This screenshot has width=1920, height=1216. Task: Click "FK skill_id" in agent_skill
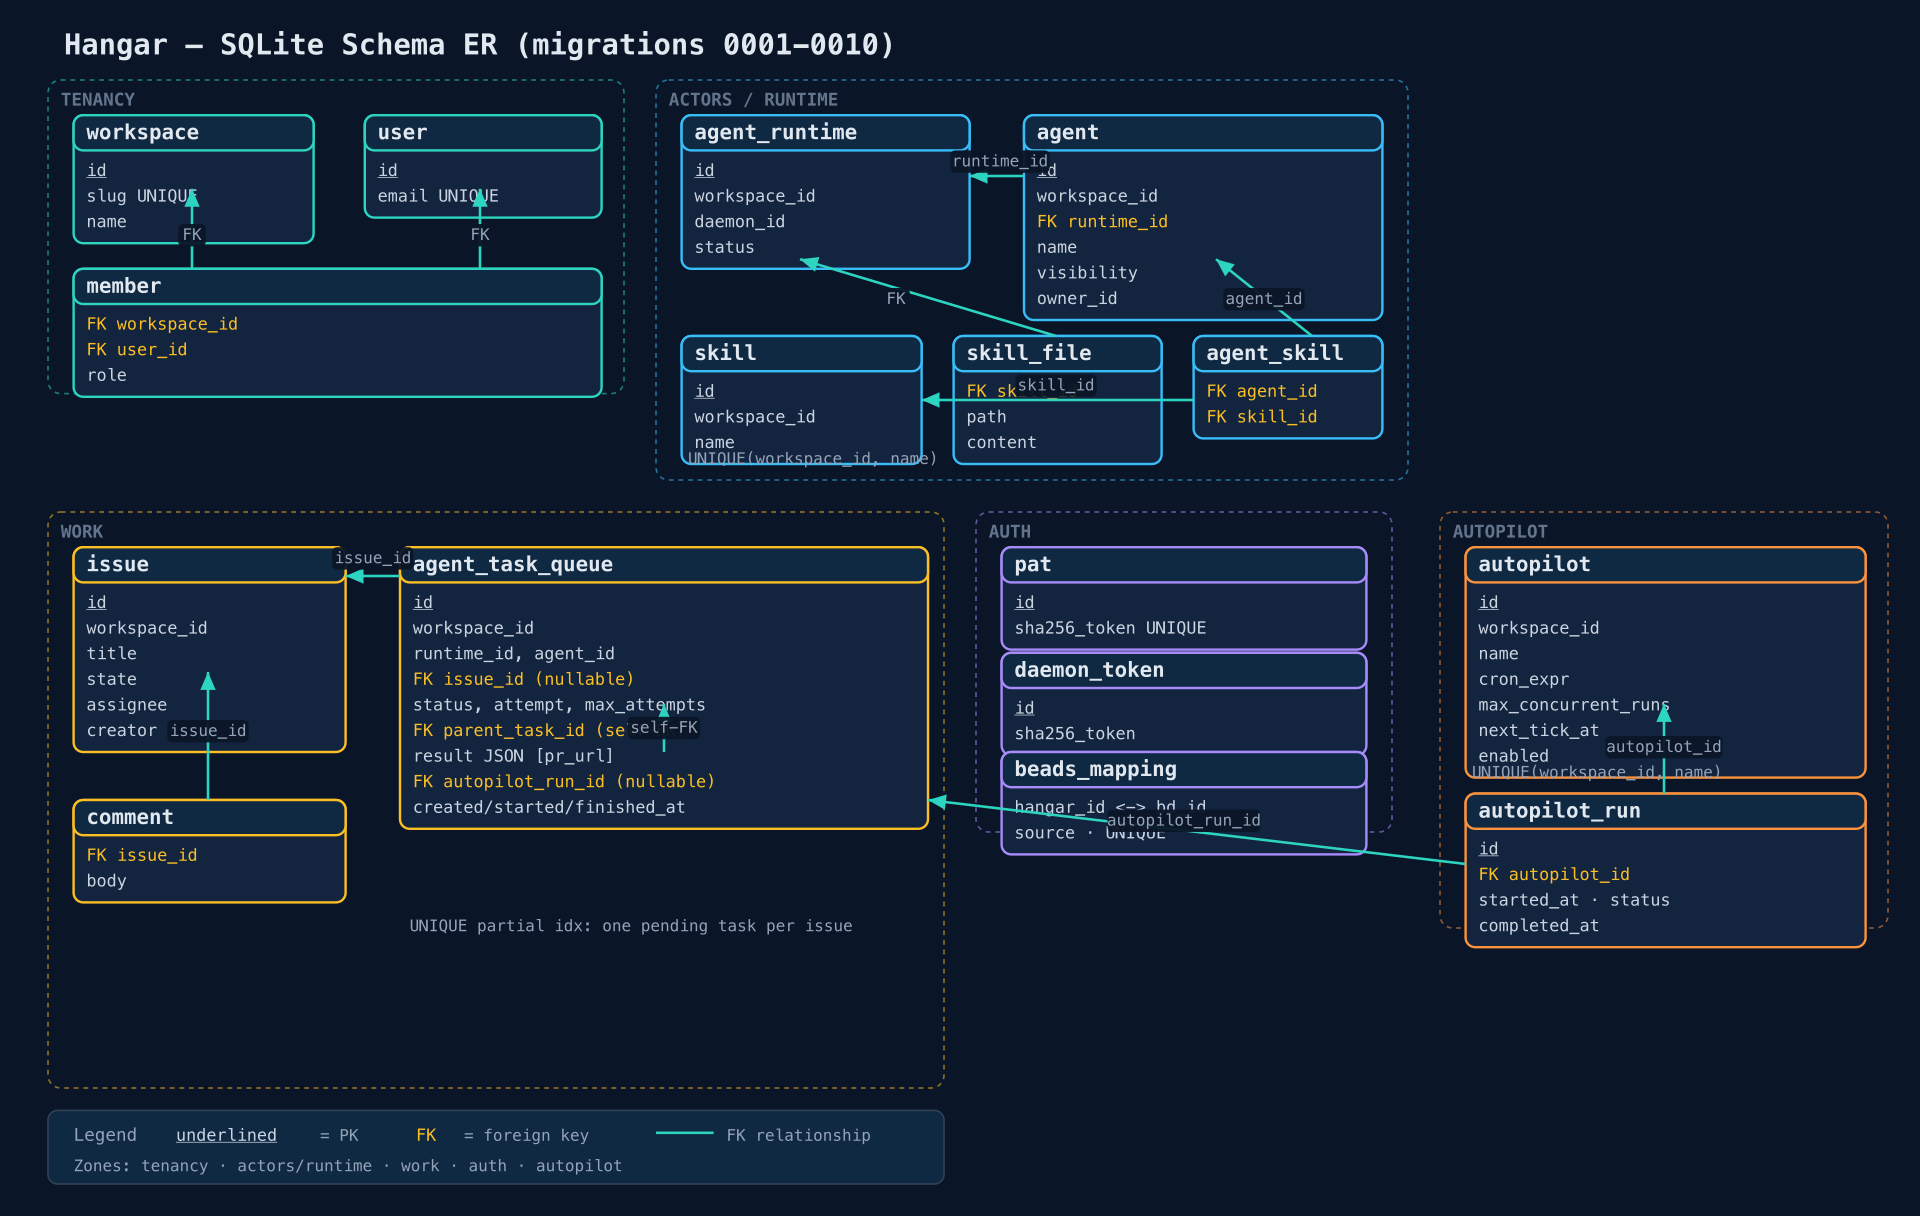(1262, 417)
